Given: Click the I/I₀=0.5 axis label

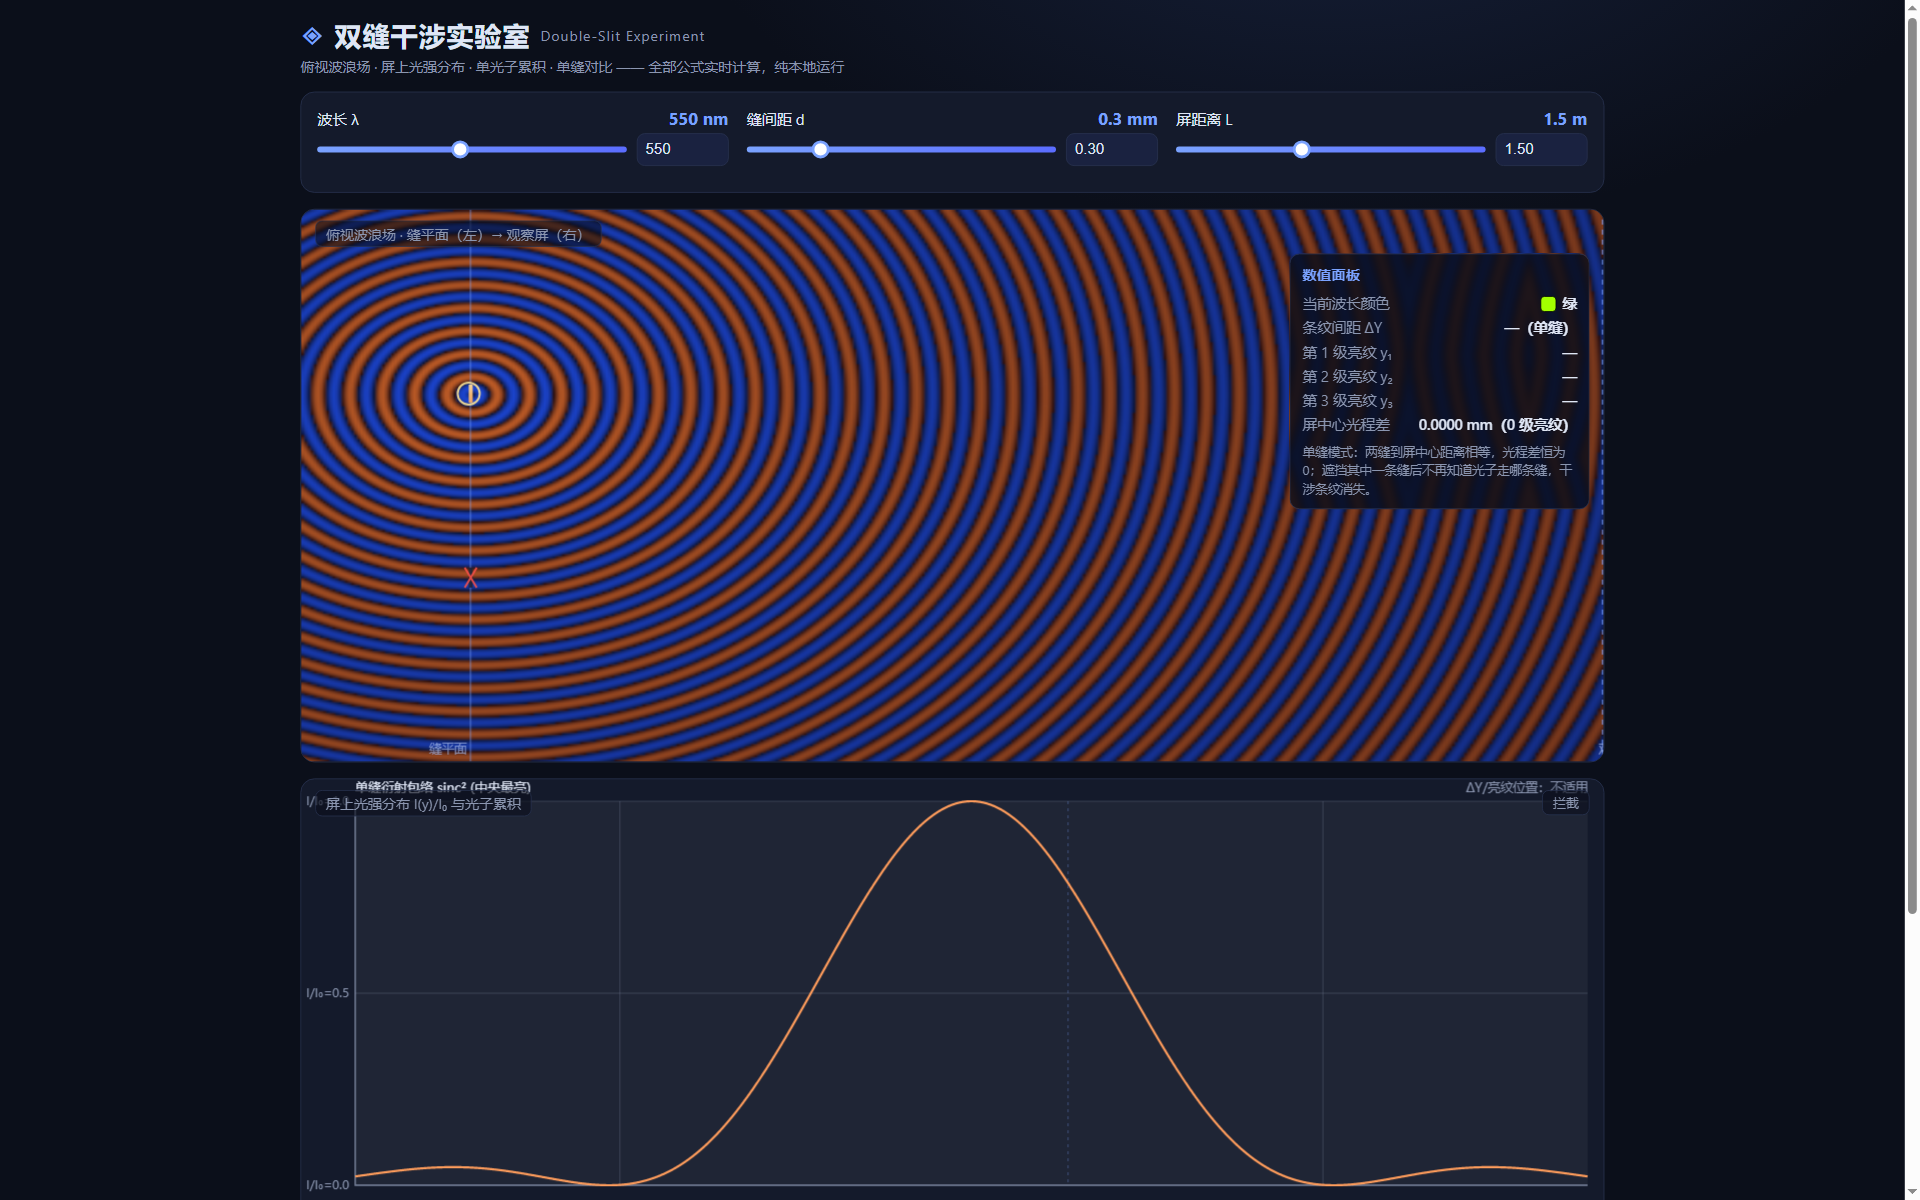Looking at the screenshot, I should pyautogui.click(x=327, y=993).
